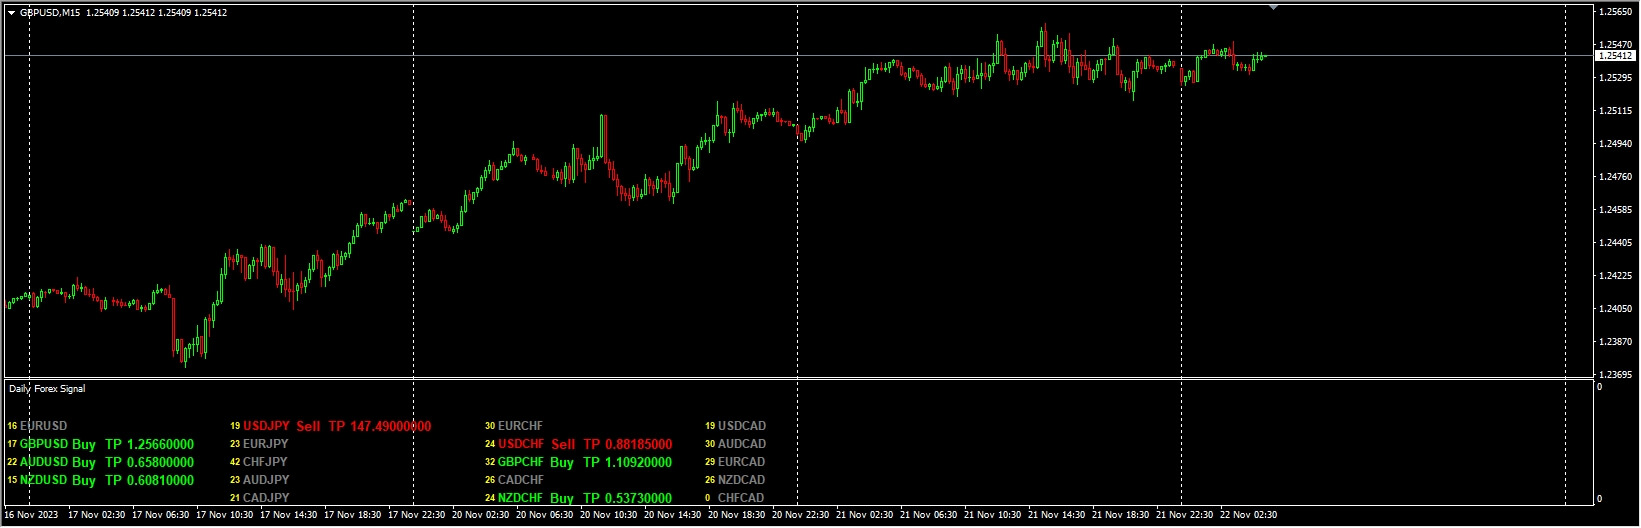
Task: Select the NZDCAD pair label
Action: click(741, 480)
